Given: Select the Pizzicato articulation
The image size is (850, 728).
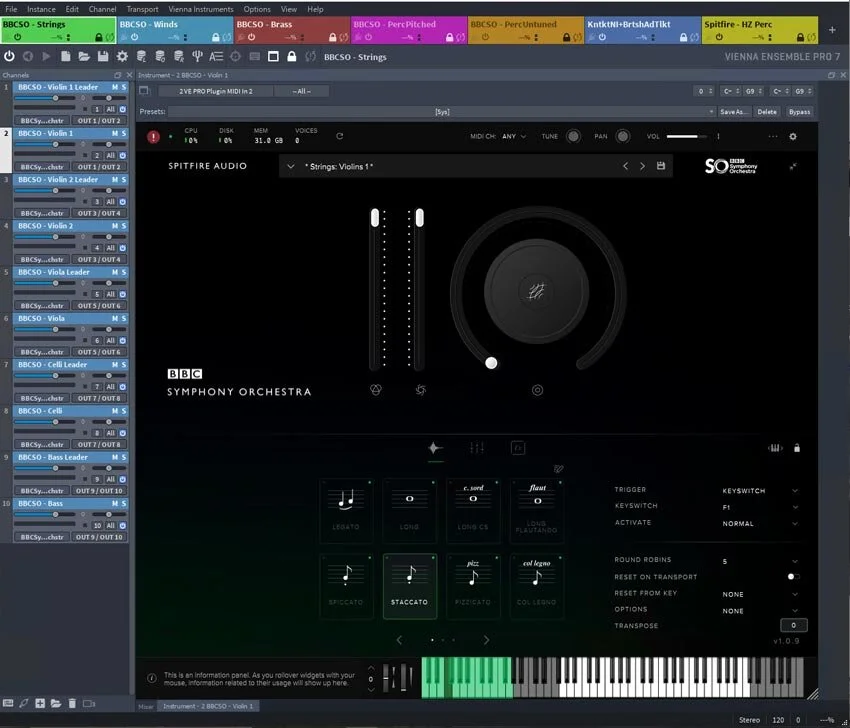Looking at the screenshot, I should click(473, 586).
